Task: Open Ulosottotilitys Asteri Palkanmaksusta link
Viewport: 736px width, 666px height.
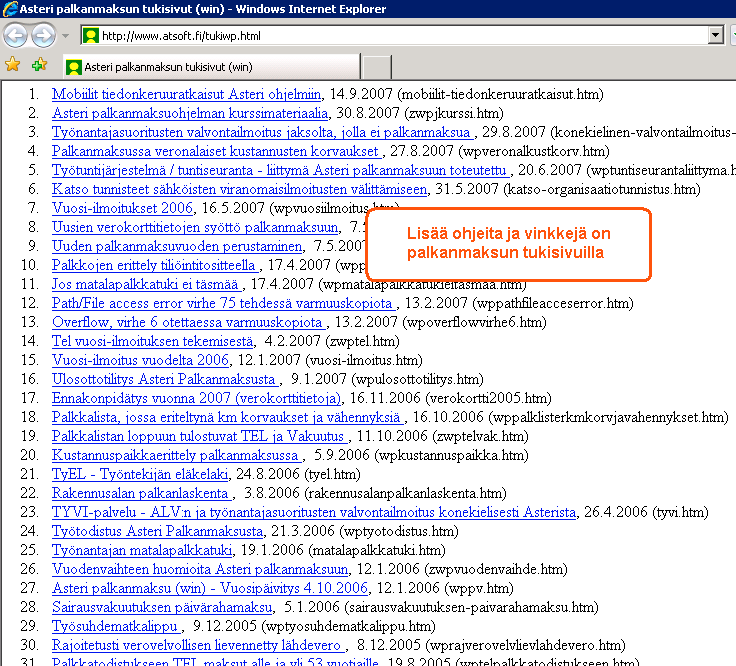Action: pos(165,379)
